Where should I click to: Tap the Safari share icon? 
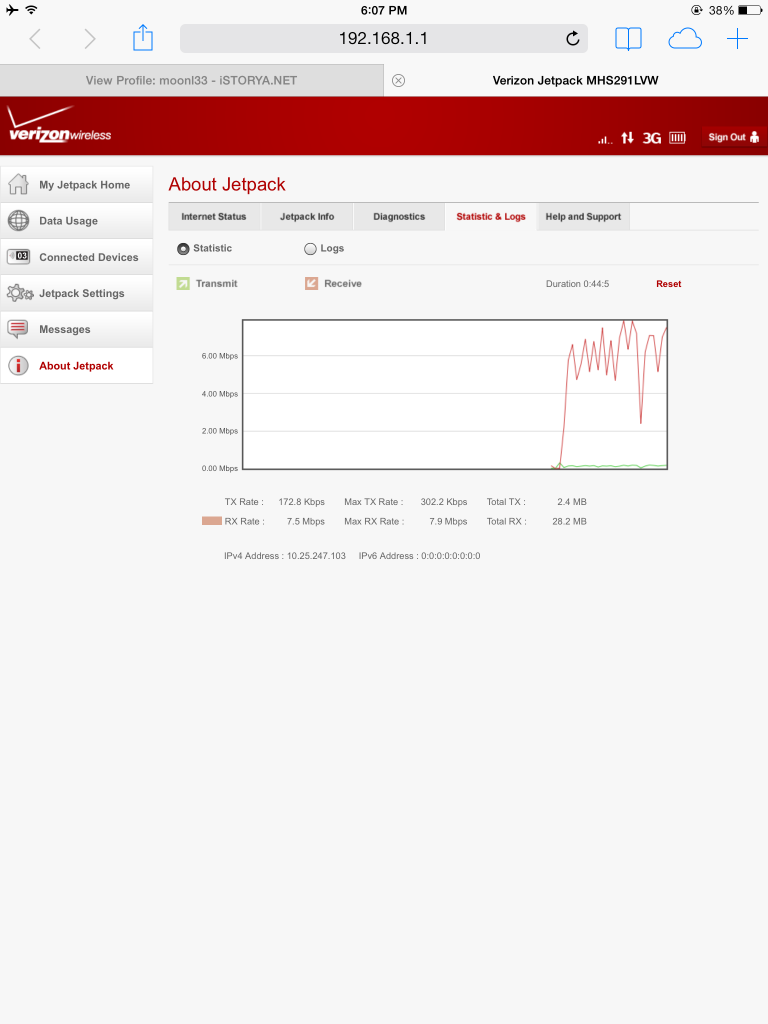tap(143, 39)
